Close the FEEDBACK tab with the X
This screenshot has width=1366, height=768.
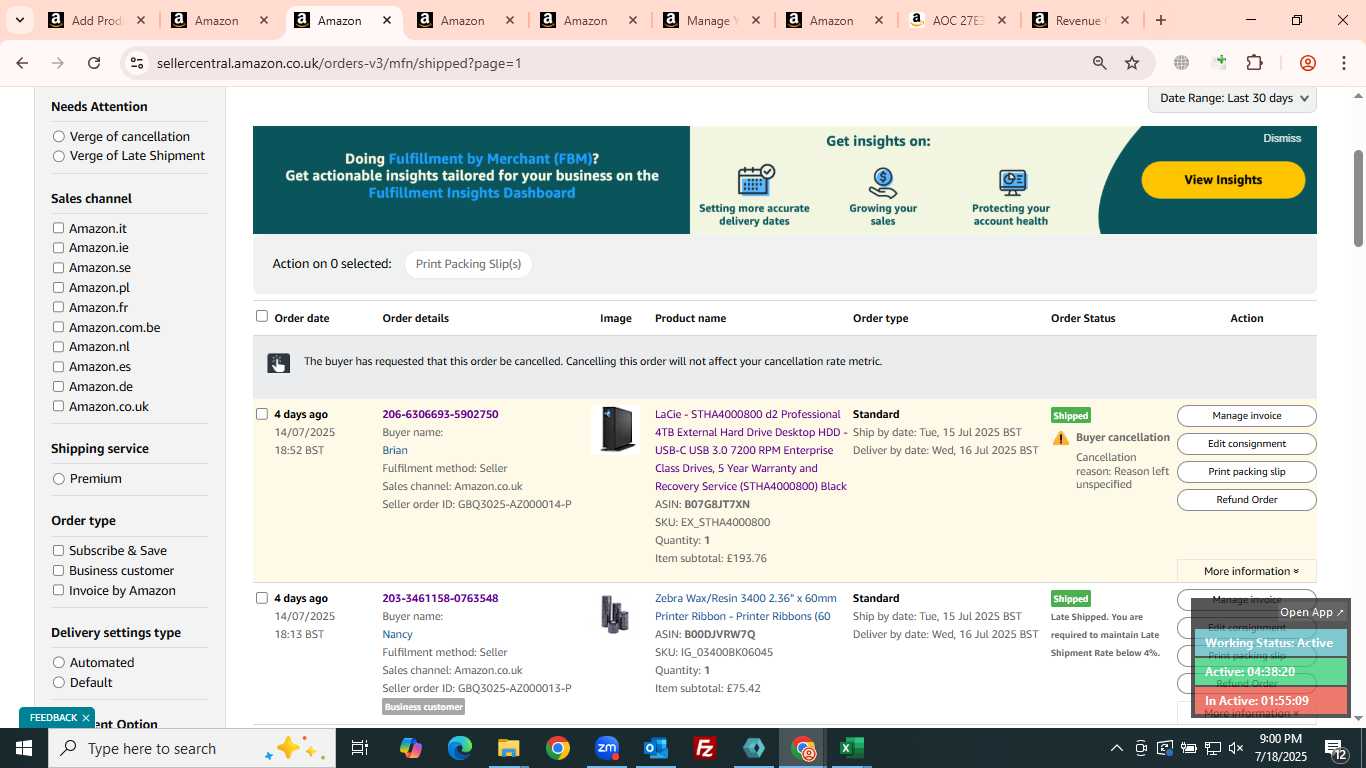point(86,718)
